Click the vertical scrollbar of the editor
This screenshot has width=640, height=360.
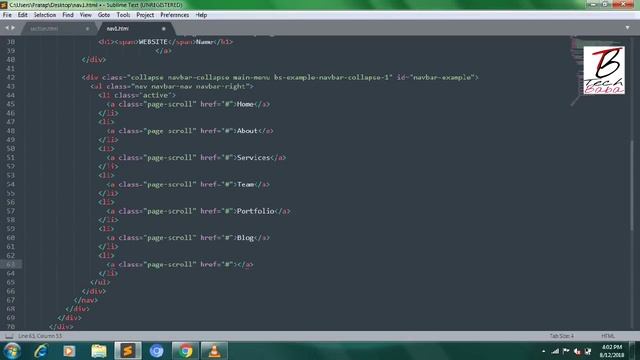(632, 184)
